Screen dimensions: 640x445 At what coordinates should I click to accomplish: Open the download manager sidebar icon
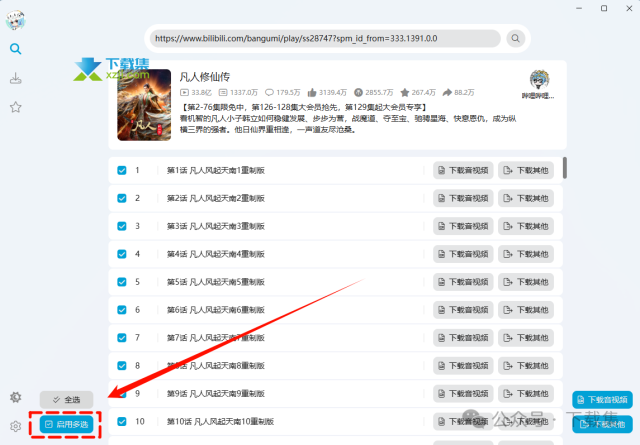coord(16,78)
